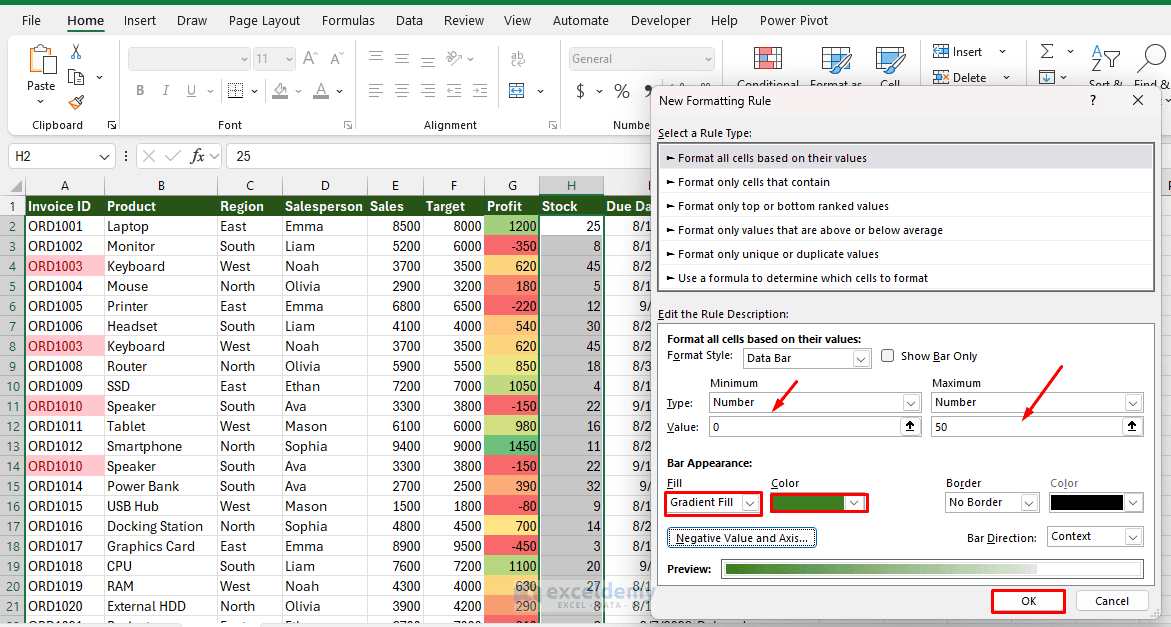Click Decrease Font Size icon
Screen dimensions: 1171x627
(x=337, y=58)
